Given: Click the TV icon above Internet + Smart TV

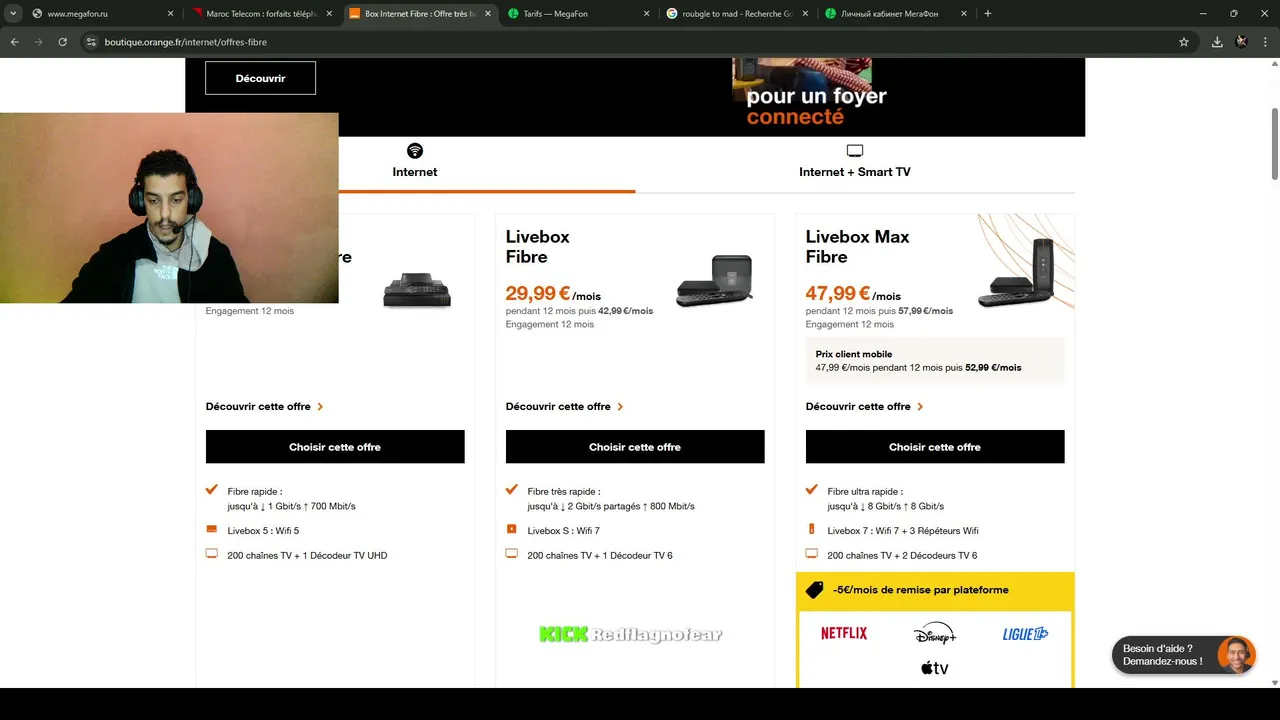Looking at the screenshot, I should coord(855,151).
